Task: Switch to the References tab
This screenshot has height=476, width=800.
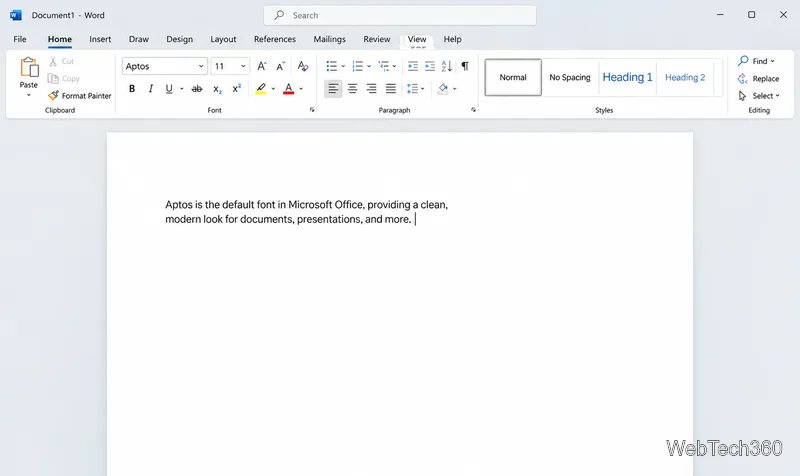Action: [x=275, y=39]
